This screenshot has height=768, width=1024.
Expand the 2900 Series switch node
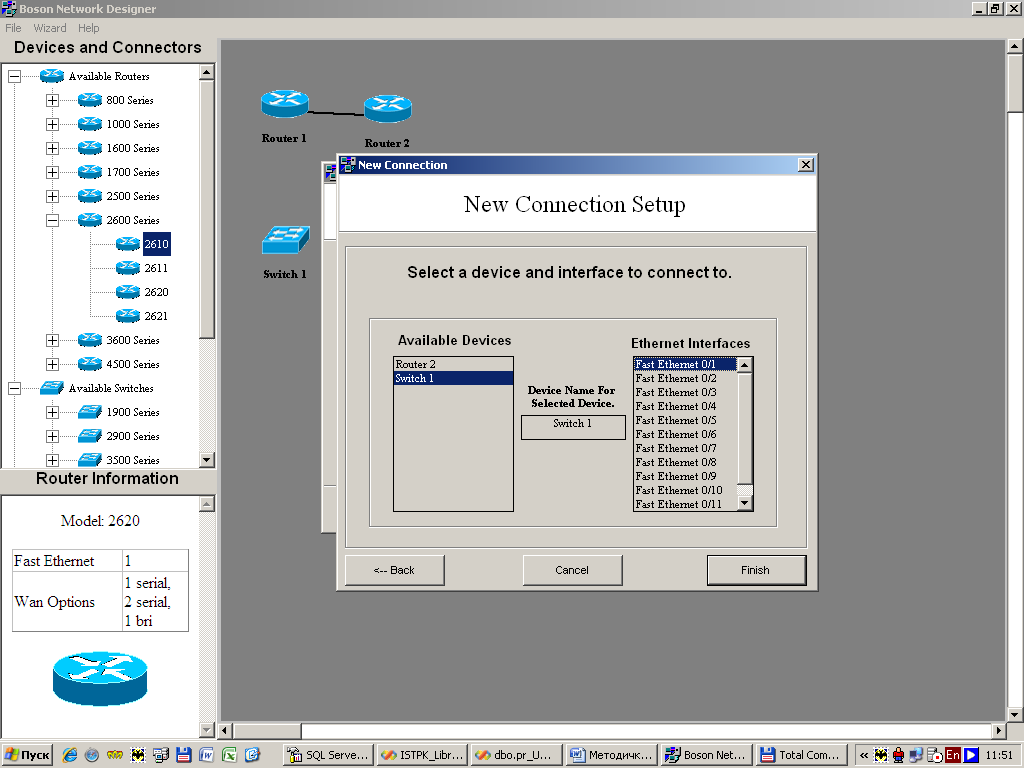tap(52, 436)
